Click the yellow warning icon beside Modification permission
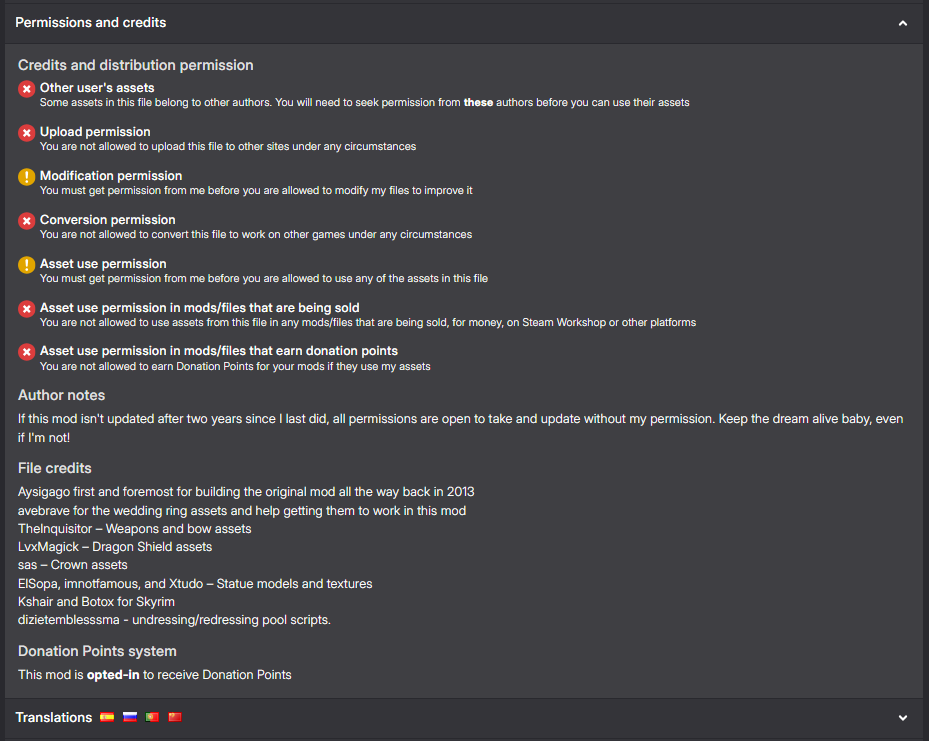The width and height of the screenshot is (929, 741). tap(27, 177)
